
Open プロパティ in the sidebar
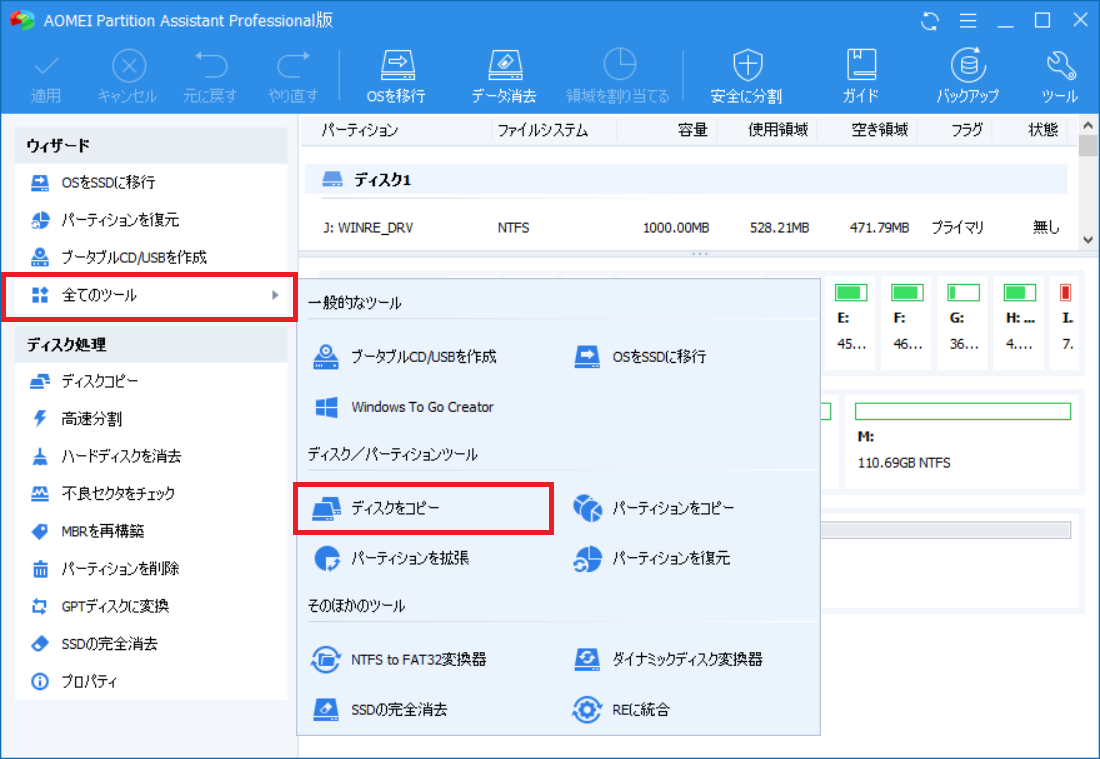click(151, 681)
